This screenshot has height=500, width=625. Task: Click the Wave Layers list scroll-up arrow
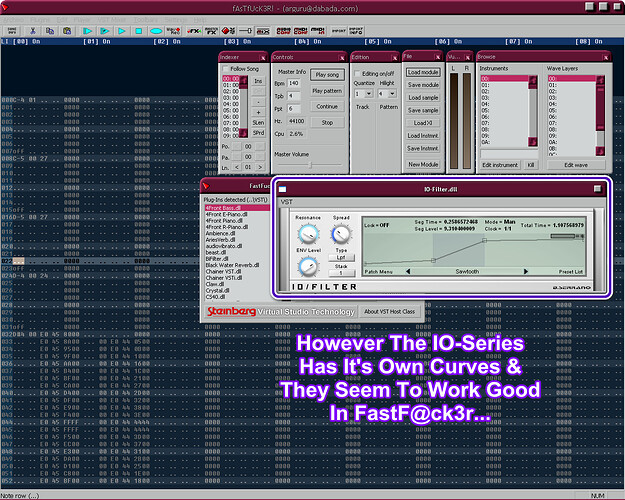click(x=600, y=80)
